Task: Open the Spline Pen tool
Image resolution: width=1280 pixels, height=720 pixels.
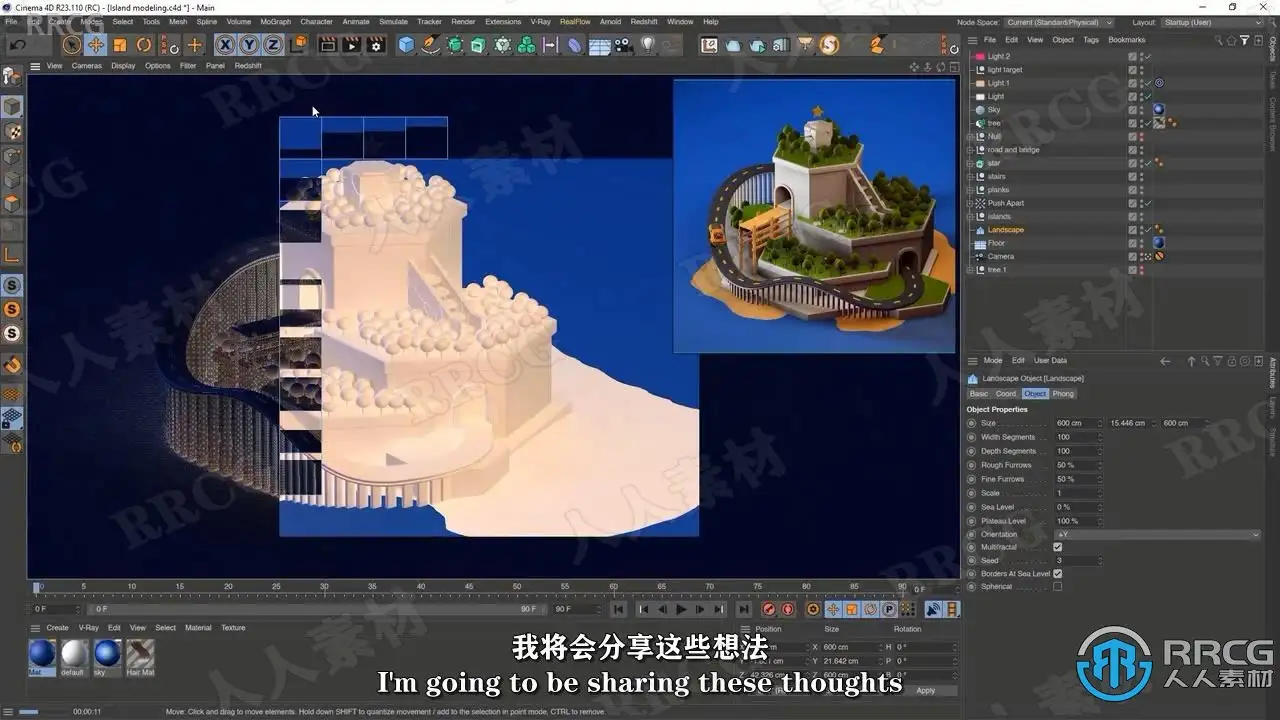Action: [x=431, y=44]
